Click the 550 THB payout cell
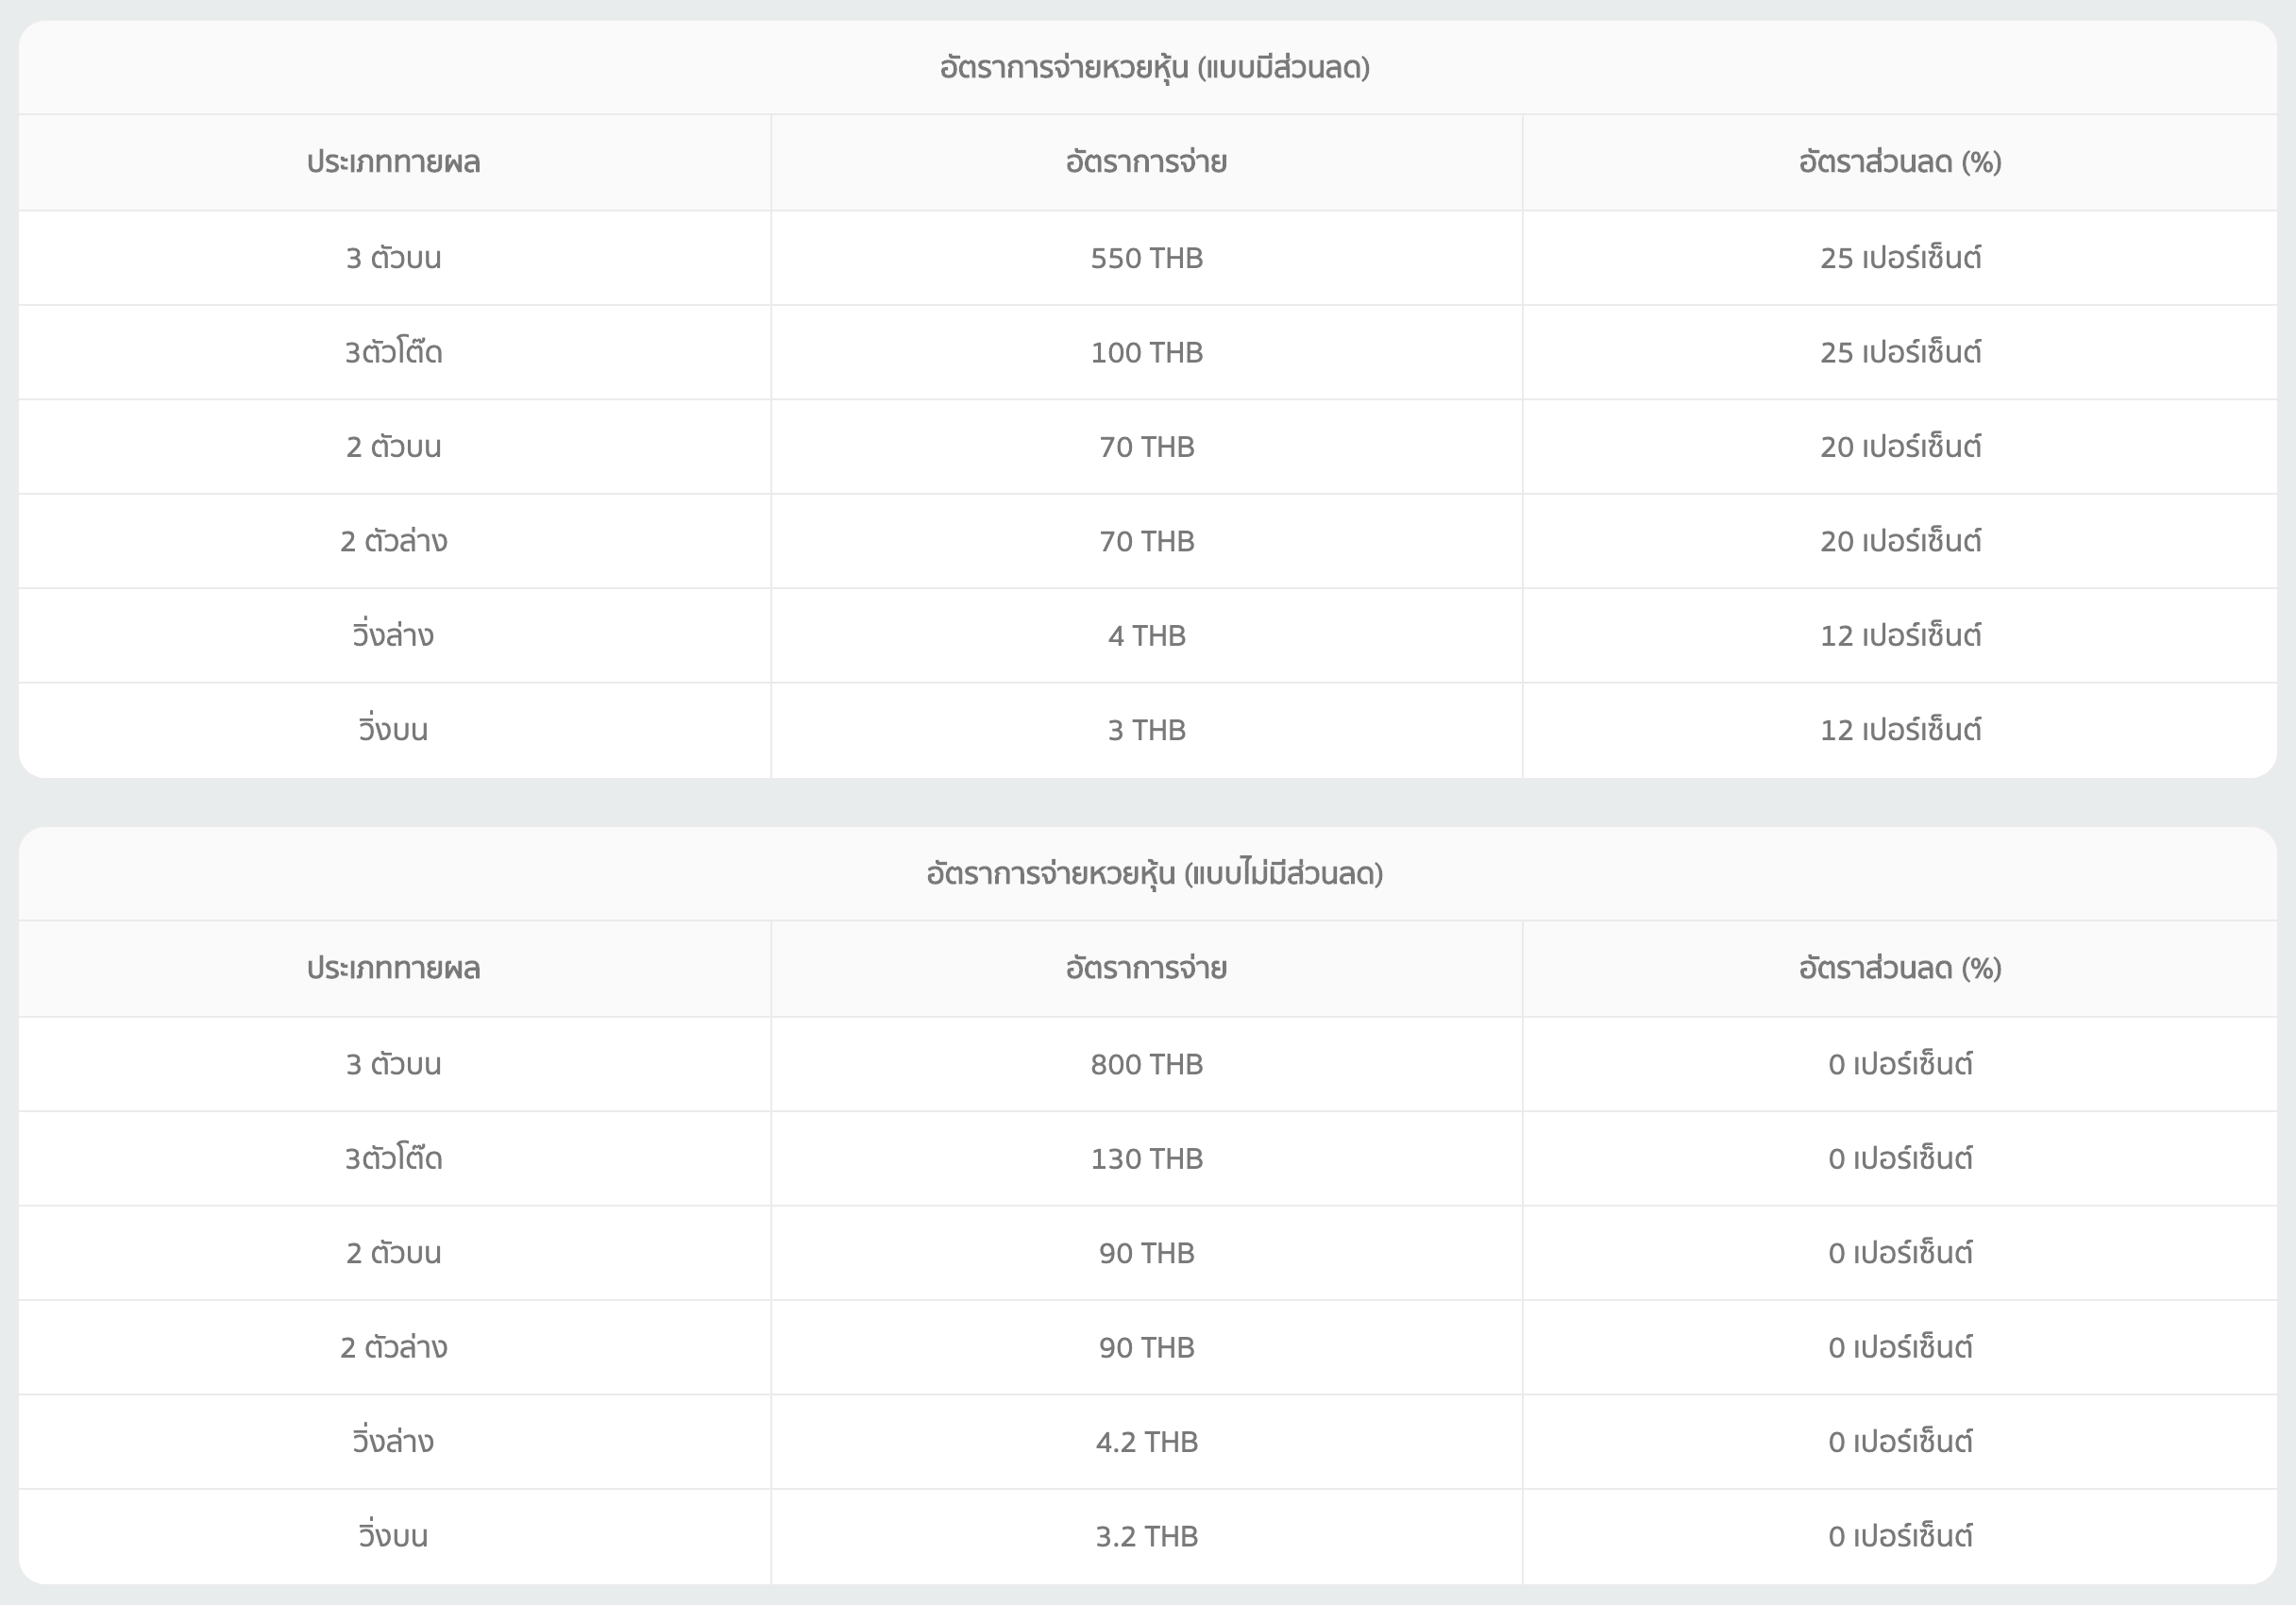Screen dimensions: 2296x1605 [x=1146, y=258]
